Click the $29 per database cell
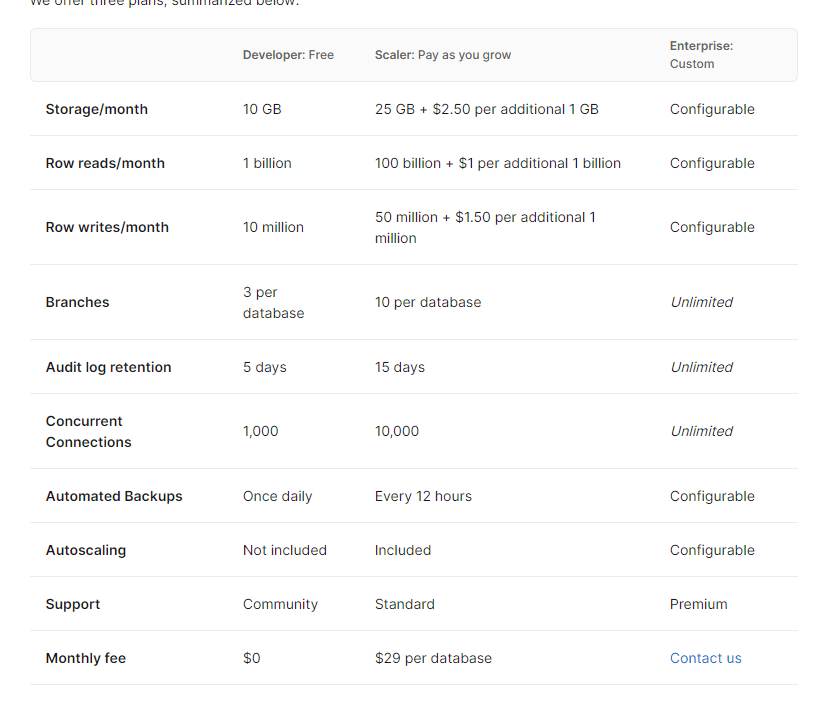821x712 pixels. pos(433,658)
